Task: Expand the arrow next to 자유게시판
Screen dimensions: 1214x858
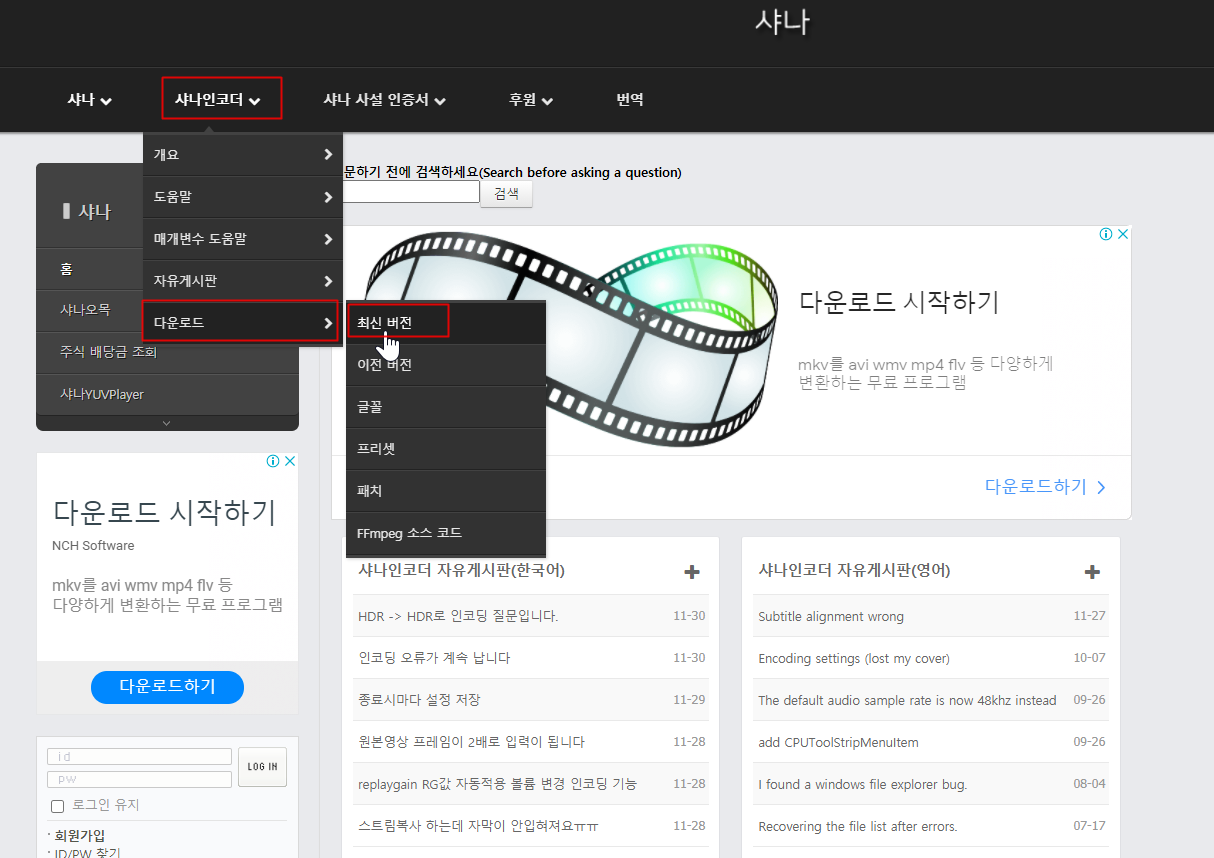Action: 328,281
